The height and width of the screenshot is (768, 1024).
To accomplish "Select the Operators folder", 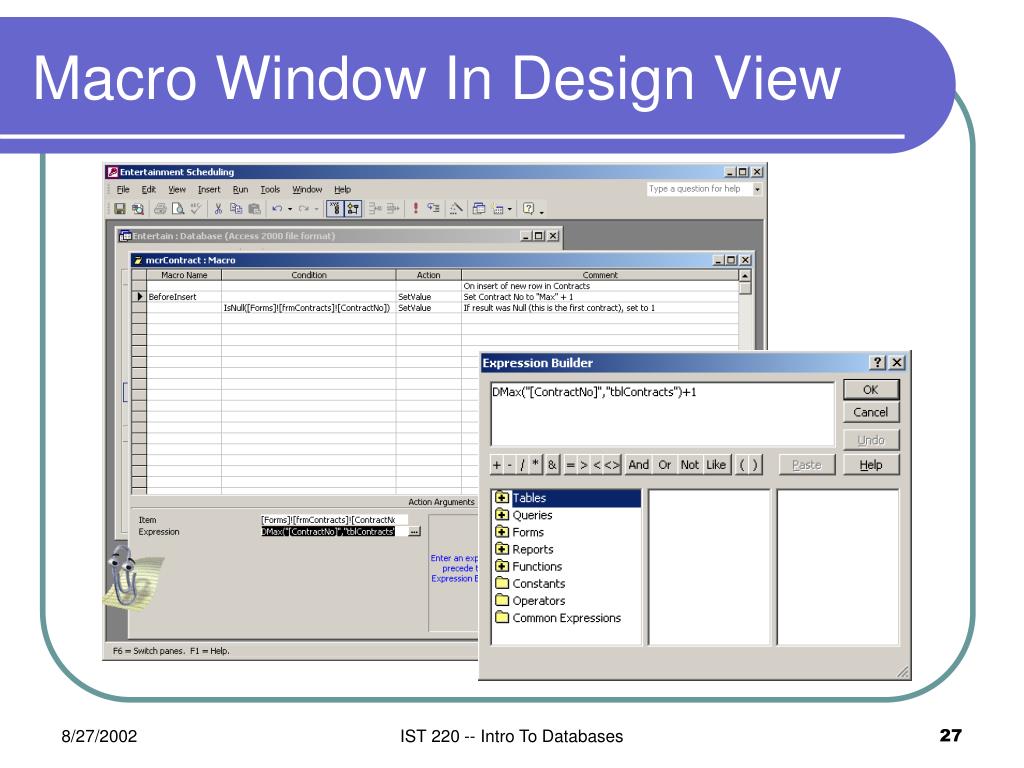I will click(530, 600).
